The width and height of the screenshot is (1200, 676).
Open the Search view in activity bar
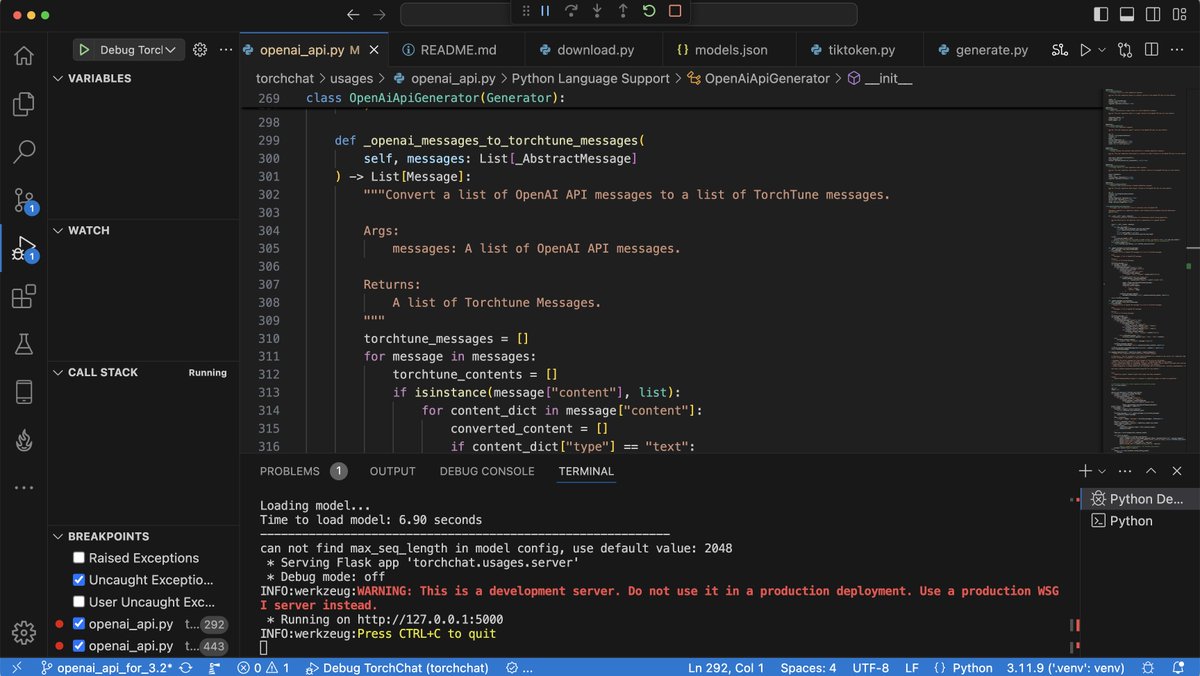tap(24, 152)
